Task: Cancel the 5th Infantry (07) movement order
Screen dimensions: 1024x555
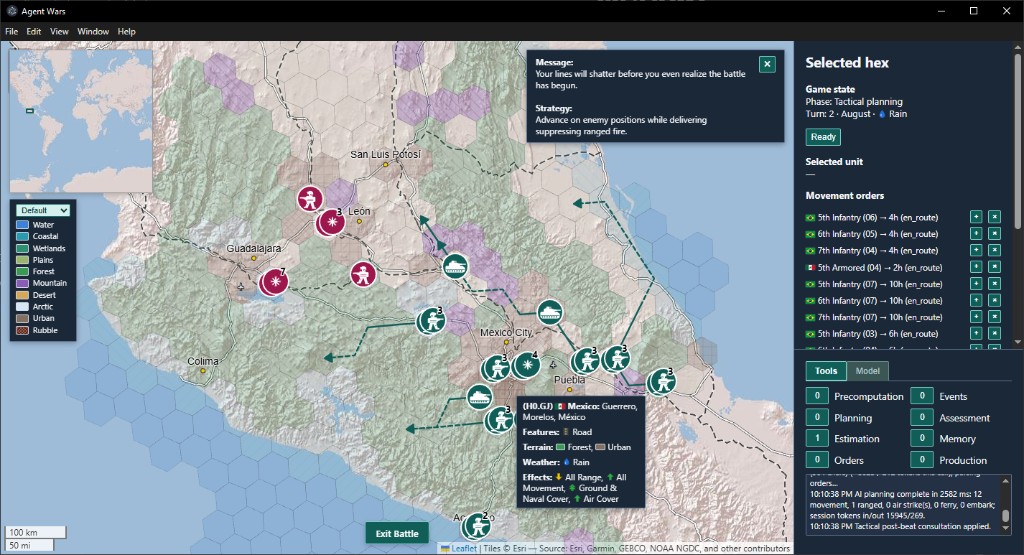Action: point(994,283)
